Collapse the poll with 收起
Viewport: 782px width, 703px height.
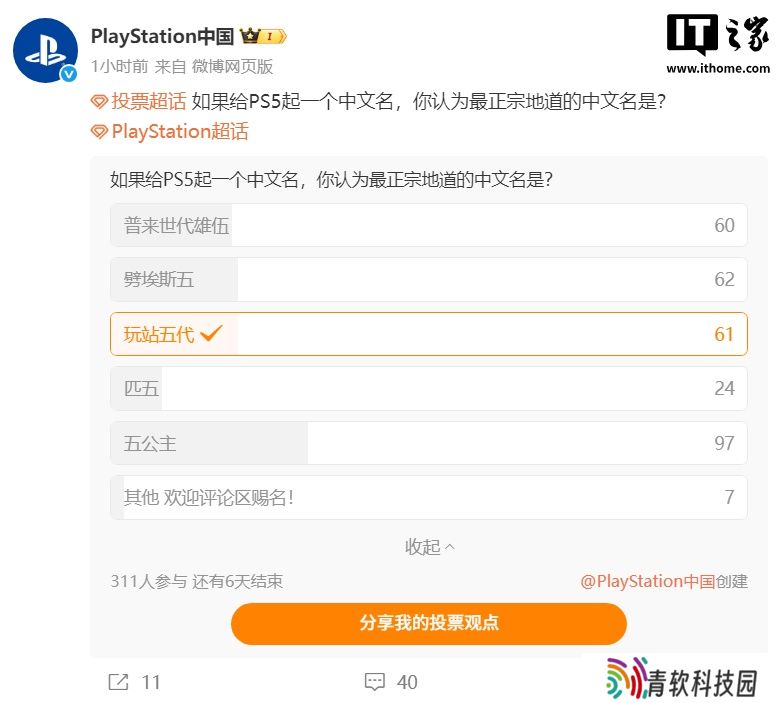429,547
